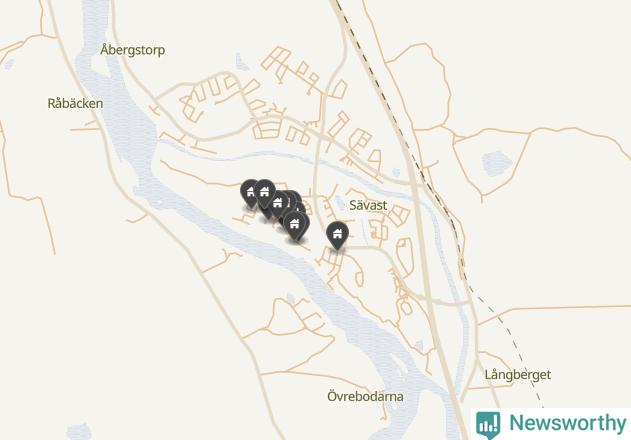Click the isolated house marker south of Sävast label
This screenshot has height=440, width=631.
(337, 235)
